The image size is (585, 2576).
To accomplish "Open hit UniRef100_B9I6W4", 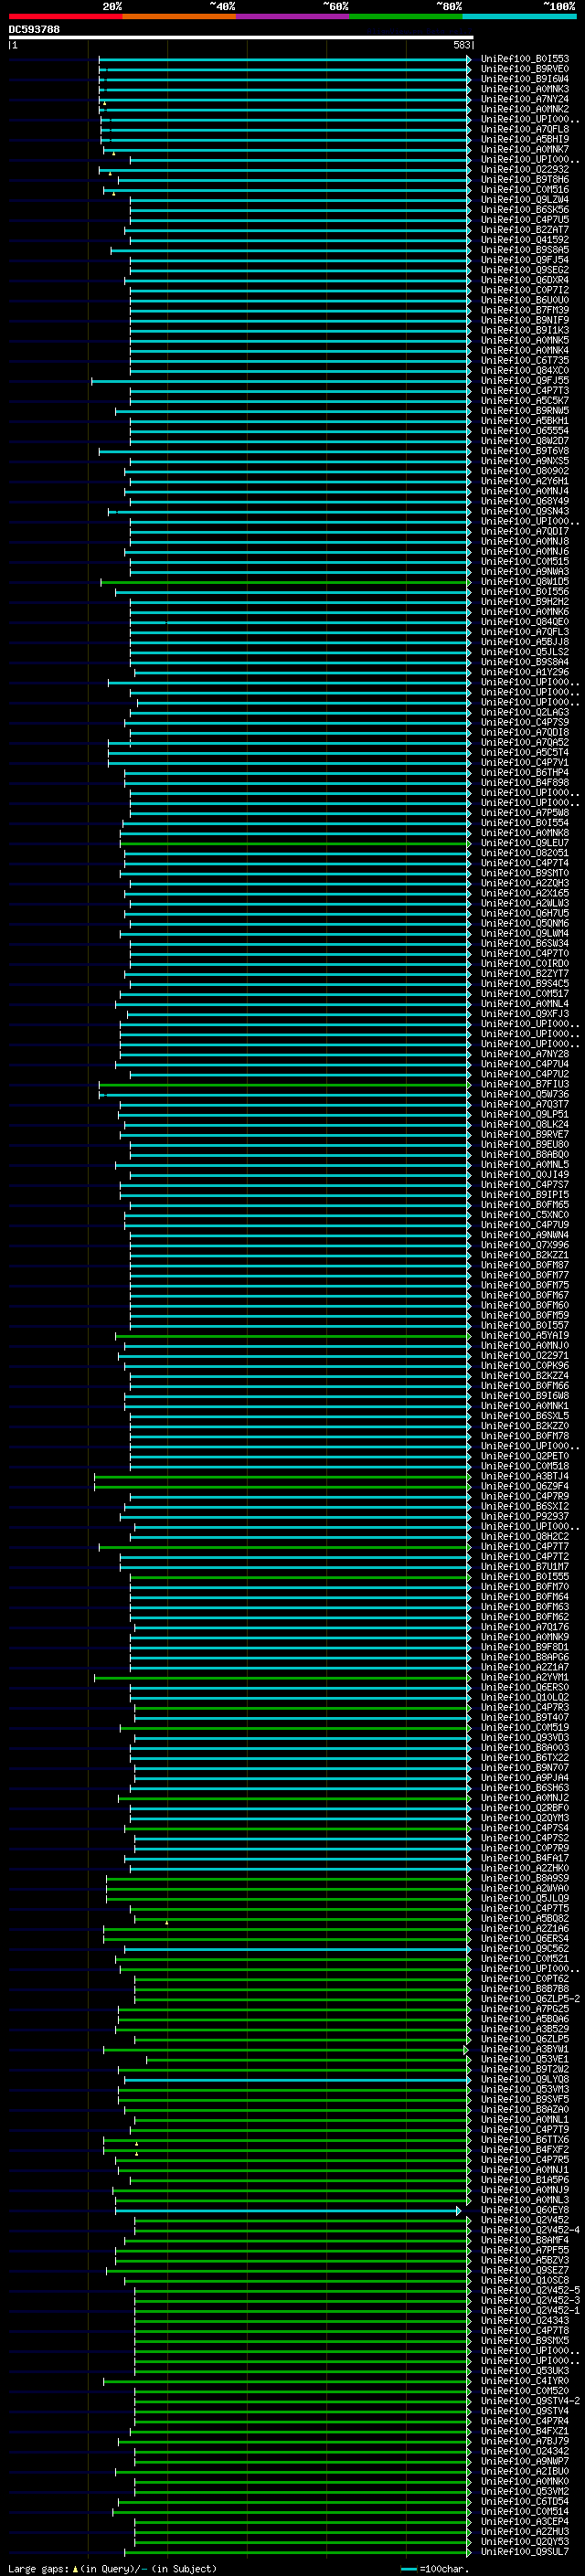I will [524, 79].
